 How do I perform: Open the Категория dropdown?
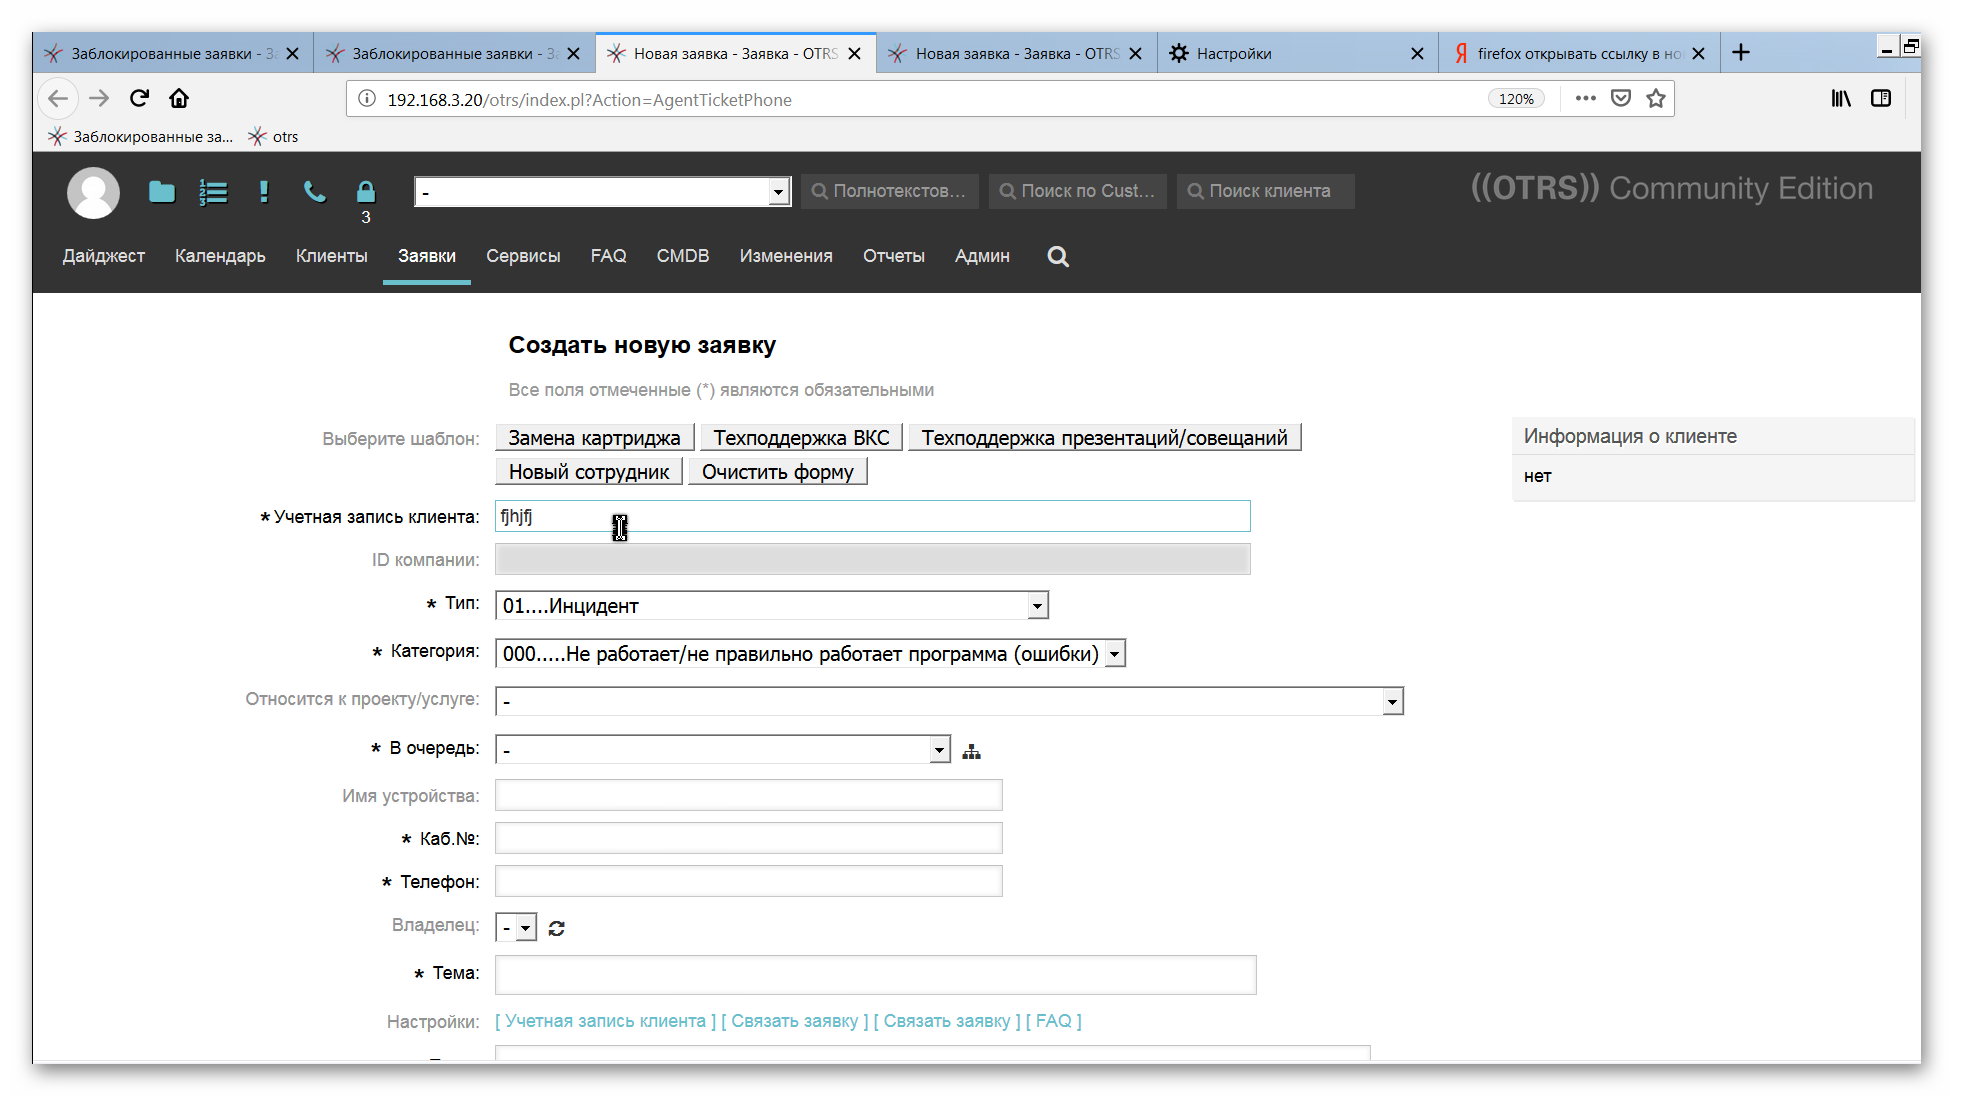tap(811, 654)
